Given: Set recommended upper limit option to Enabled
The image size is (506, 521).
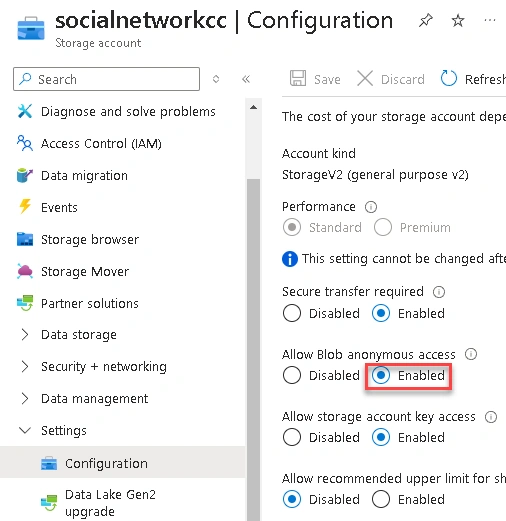Looking at the screenshot, I should point(381,499).
